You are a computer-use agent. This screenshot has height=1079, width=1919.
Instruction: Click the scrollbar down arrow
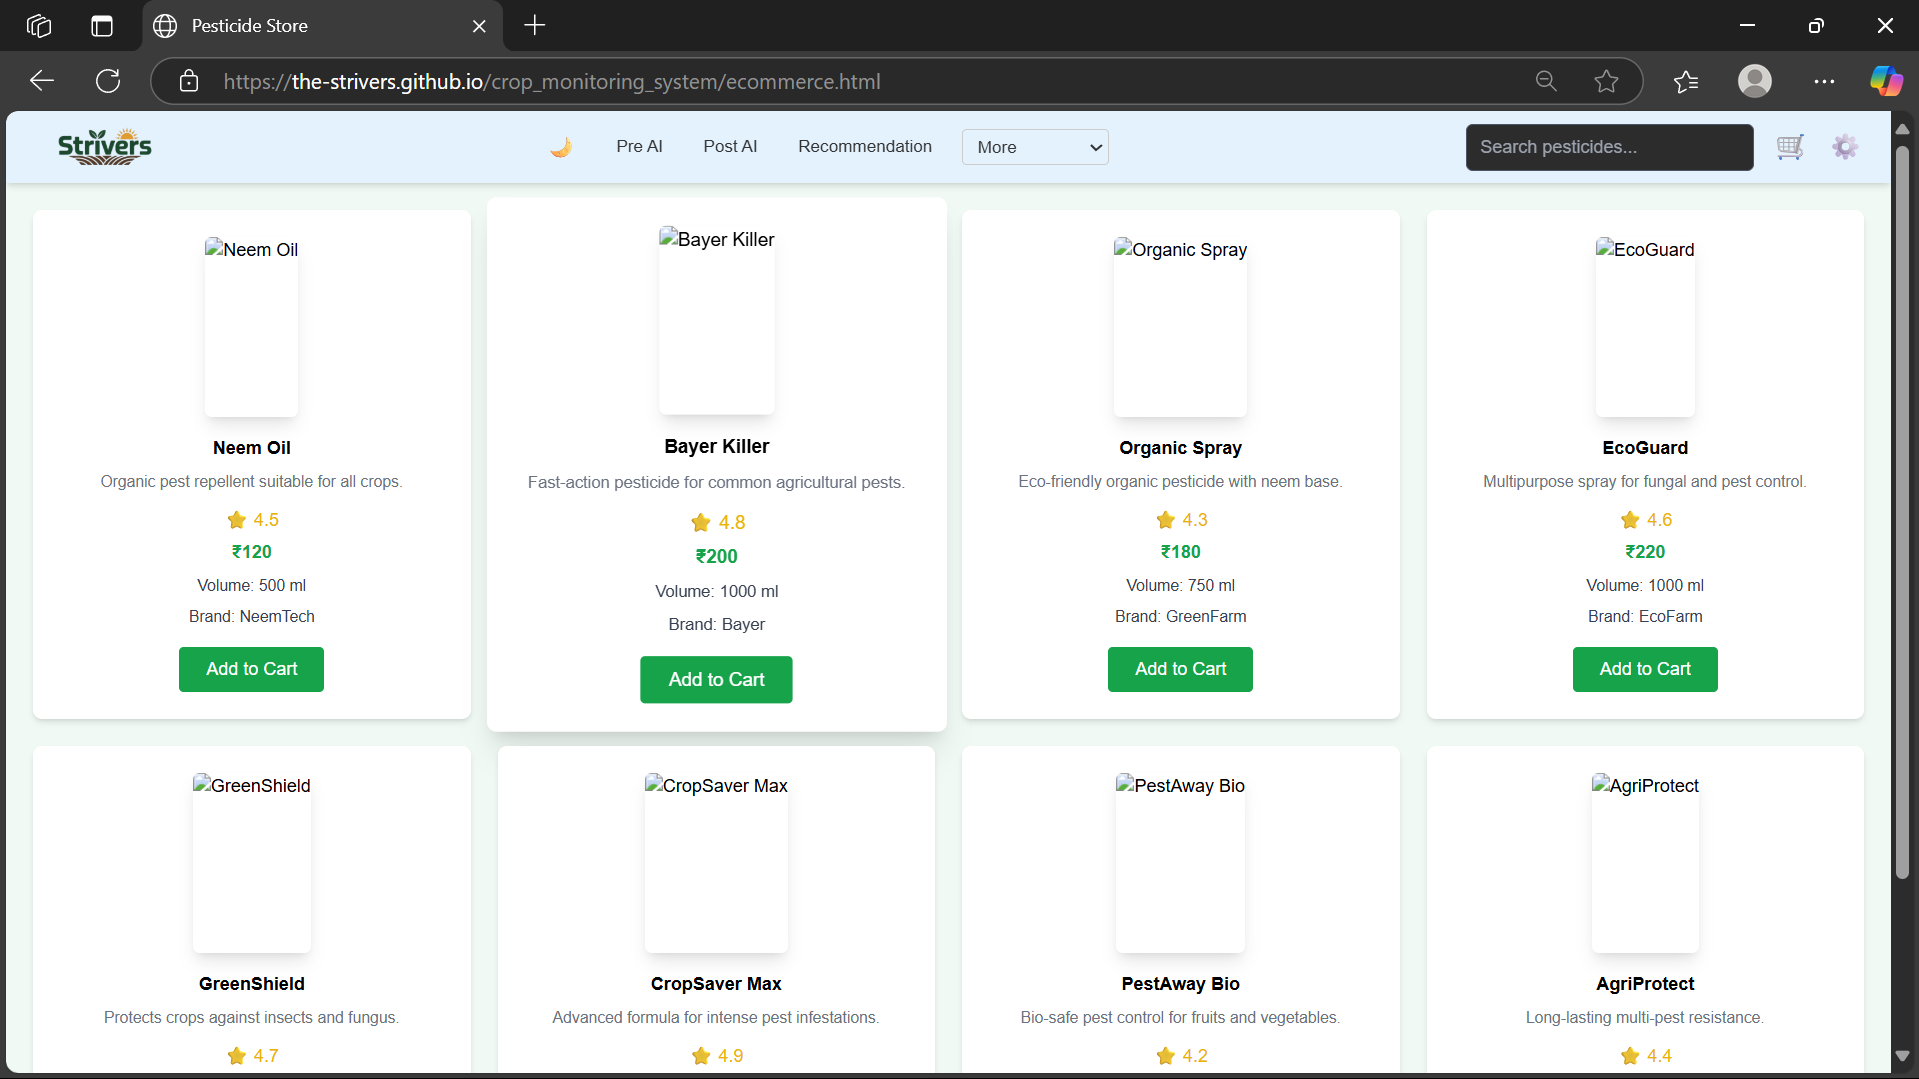pyautogui.click(x=1902, y=1056)
